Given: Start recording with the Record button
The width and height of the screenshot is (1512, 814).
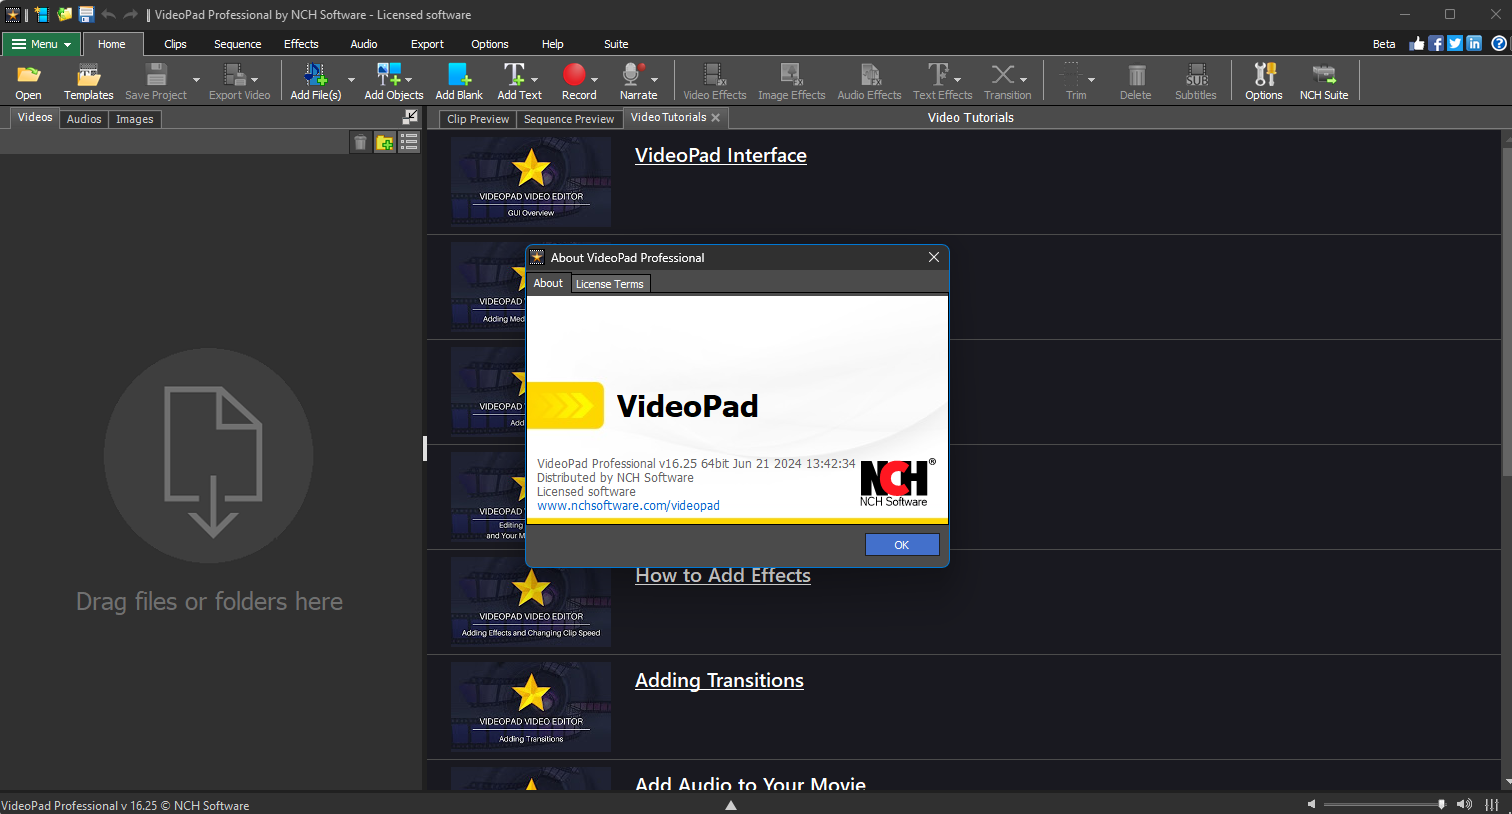Looking at the screenshot, I should (x=574, y=81).
